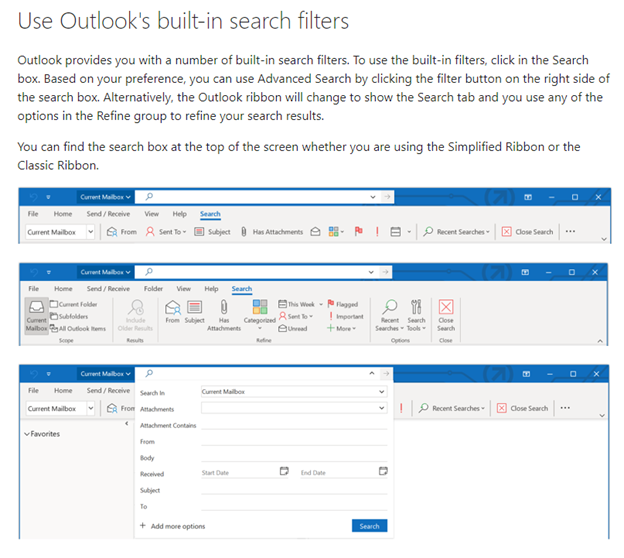Open ribbon Current Mailbox combo in Simplified Ribbon image
This screenshot has height=558, width=624.
[60, 232]
